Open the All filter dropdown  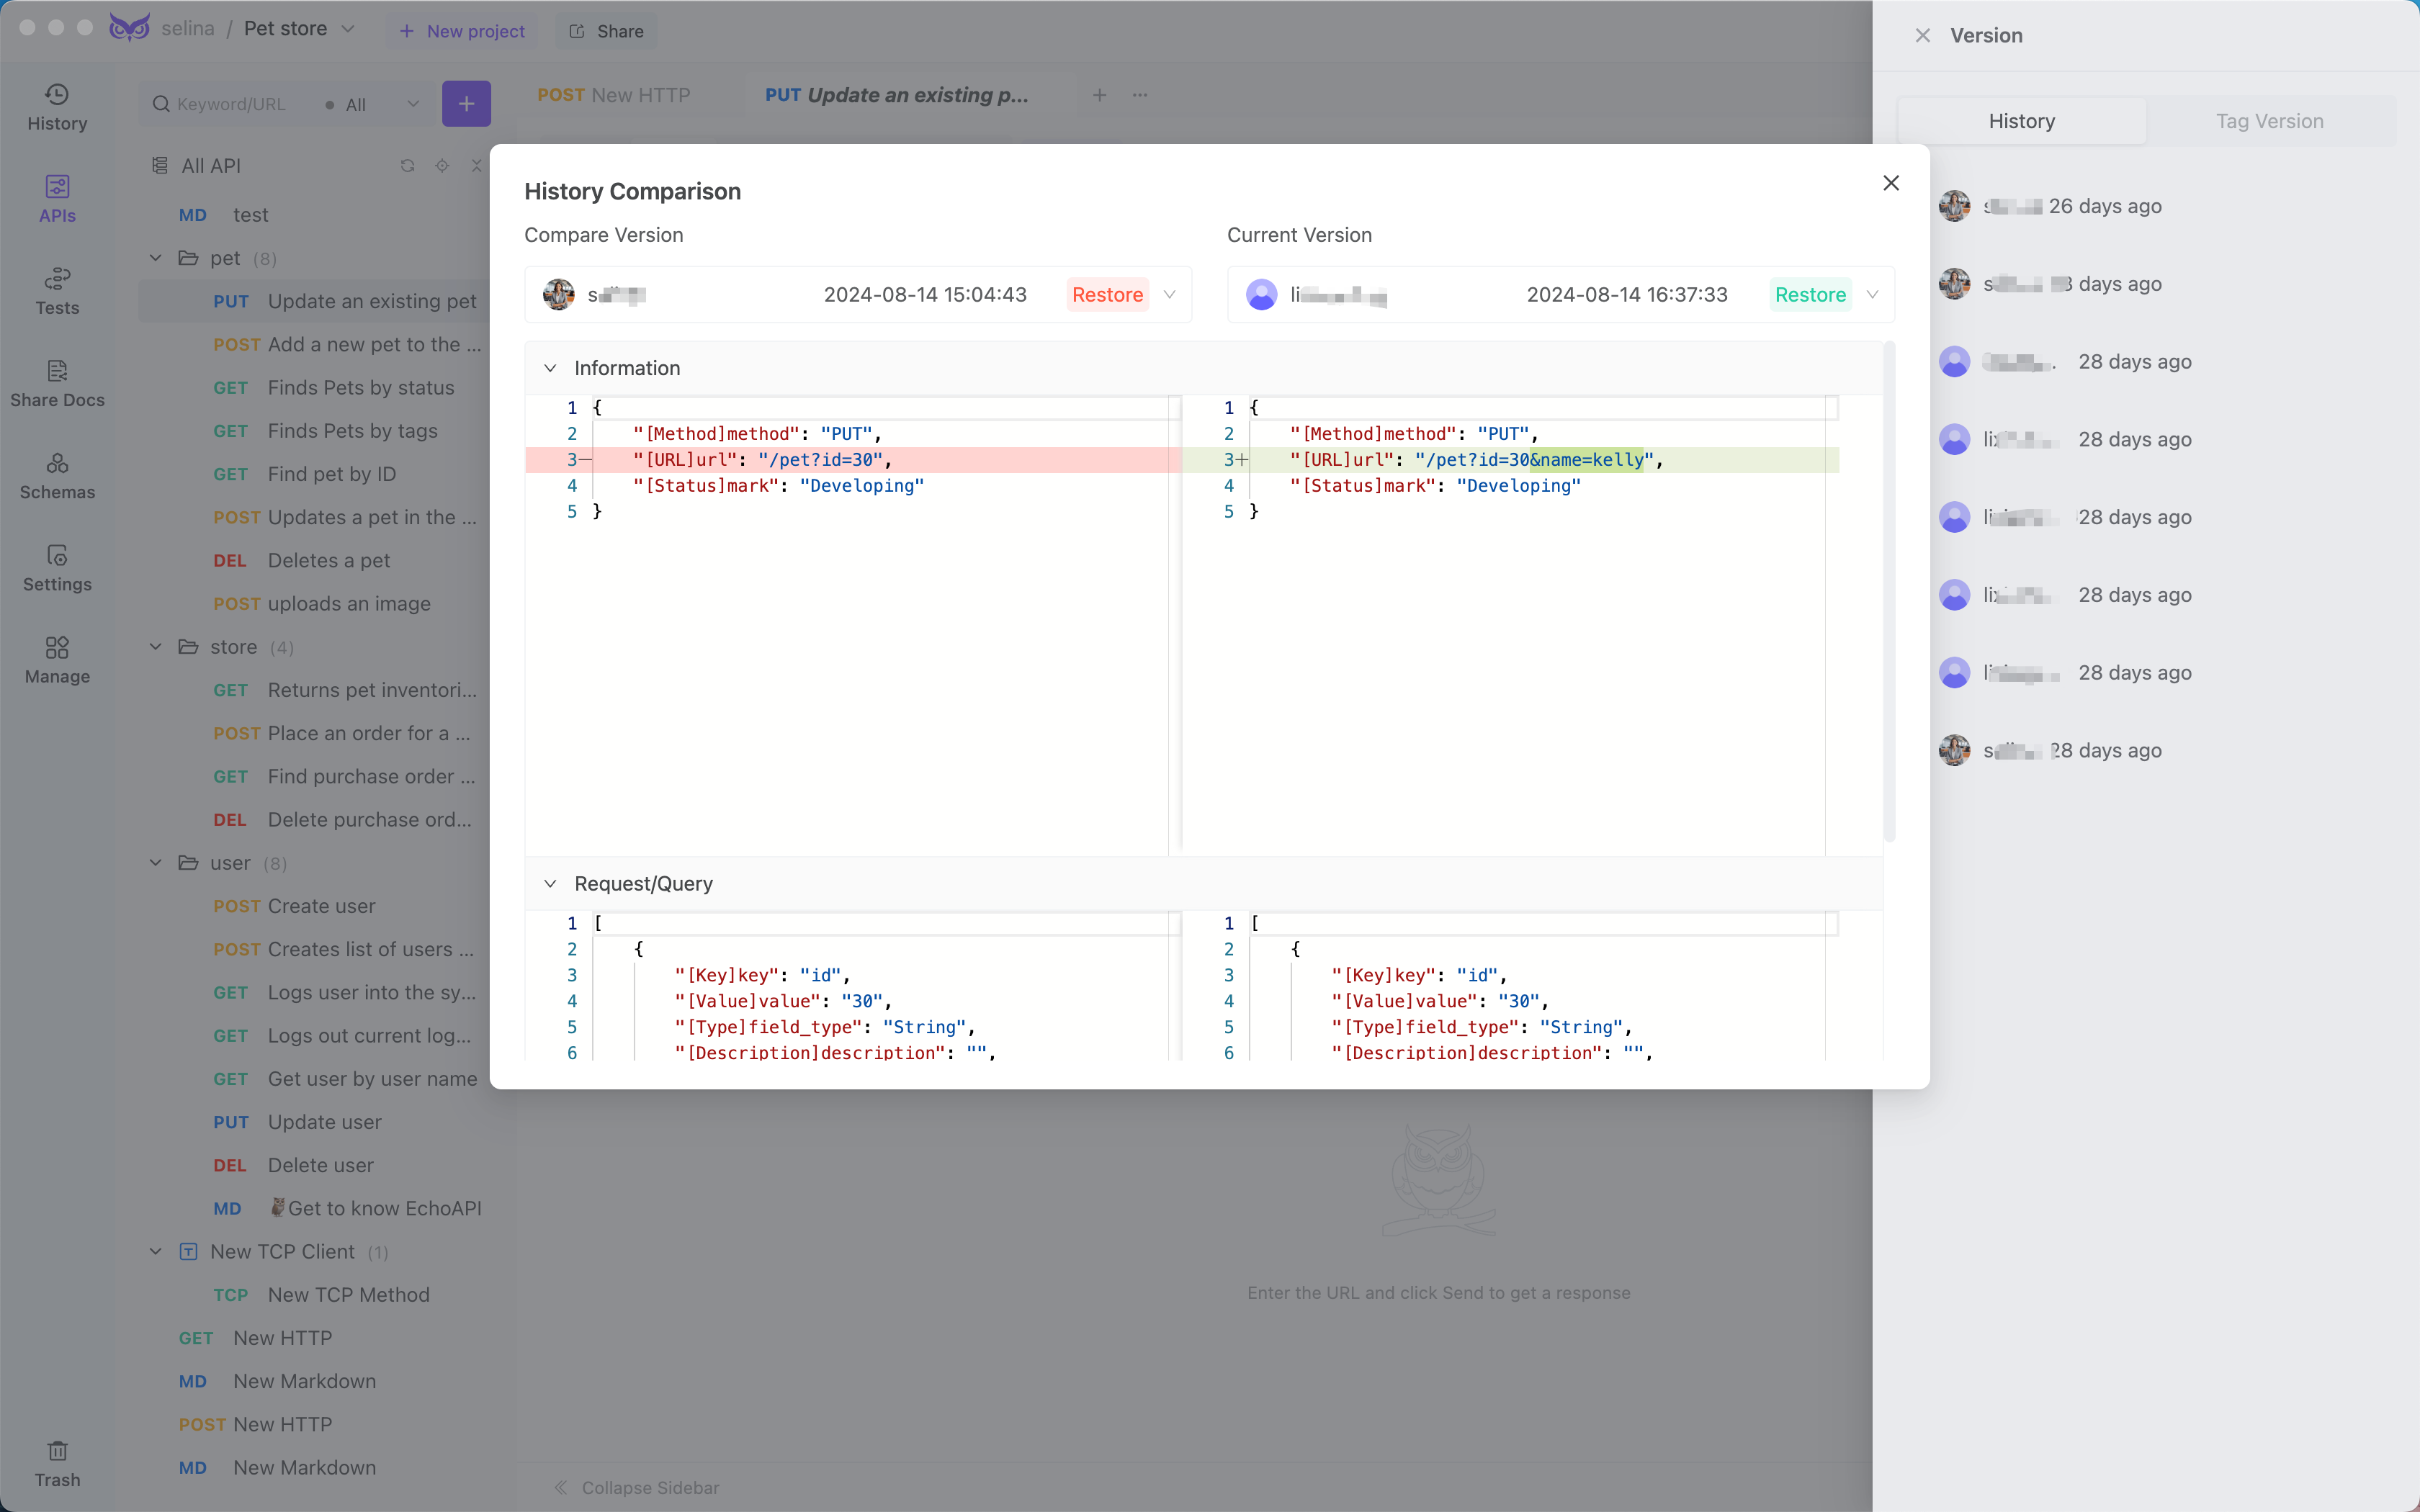(x=373, y=104)
